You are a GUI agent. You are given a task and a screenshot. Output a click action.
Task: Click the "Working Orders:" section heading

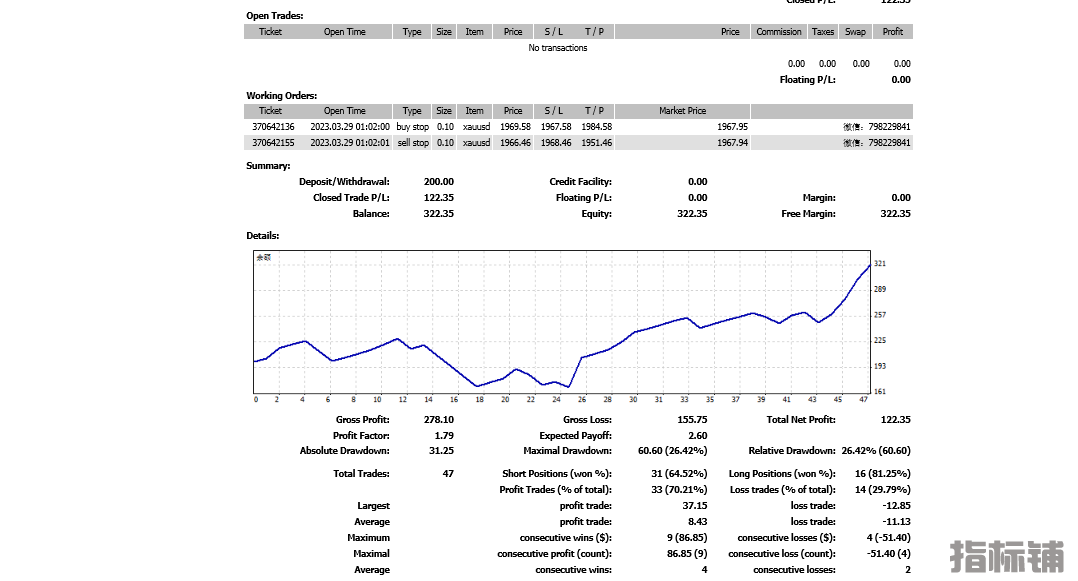(x=281, y=96)
